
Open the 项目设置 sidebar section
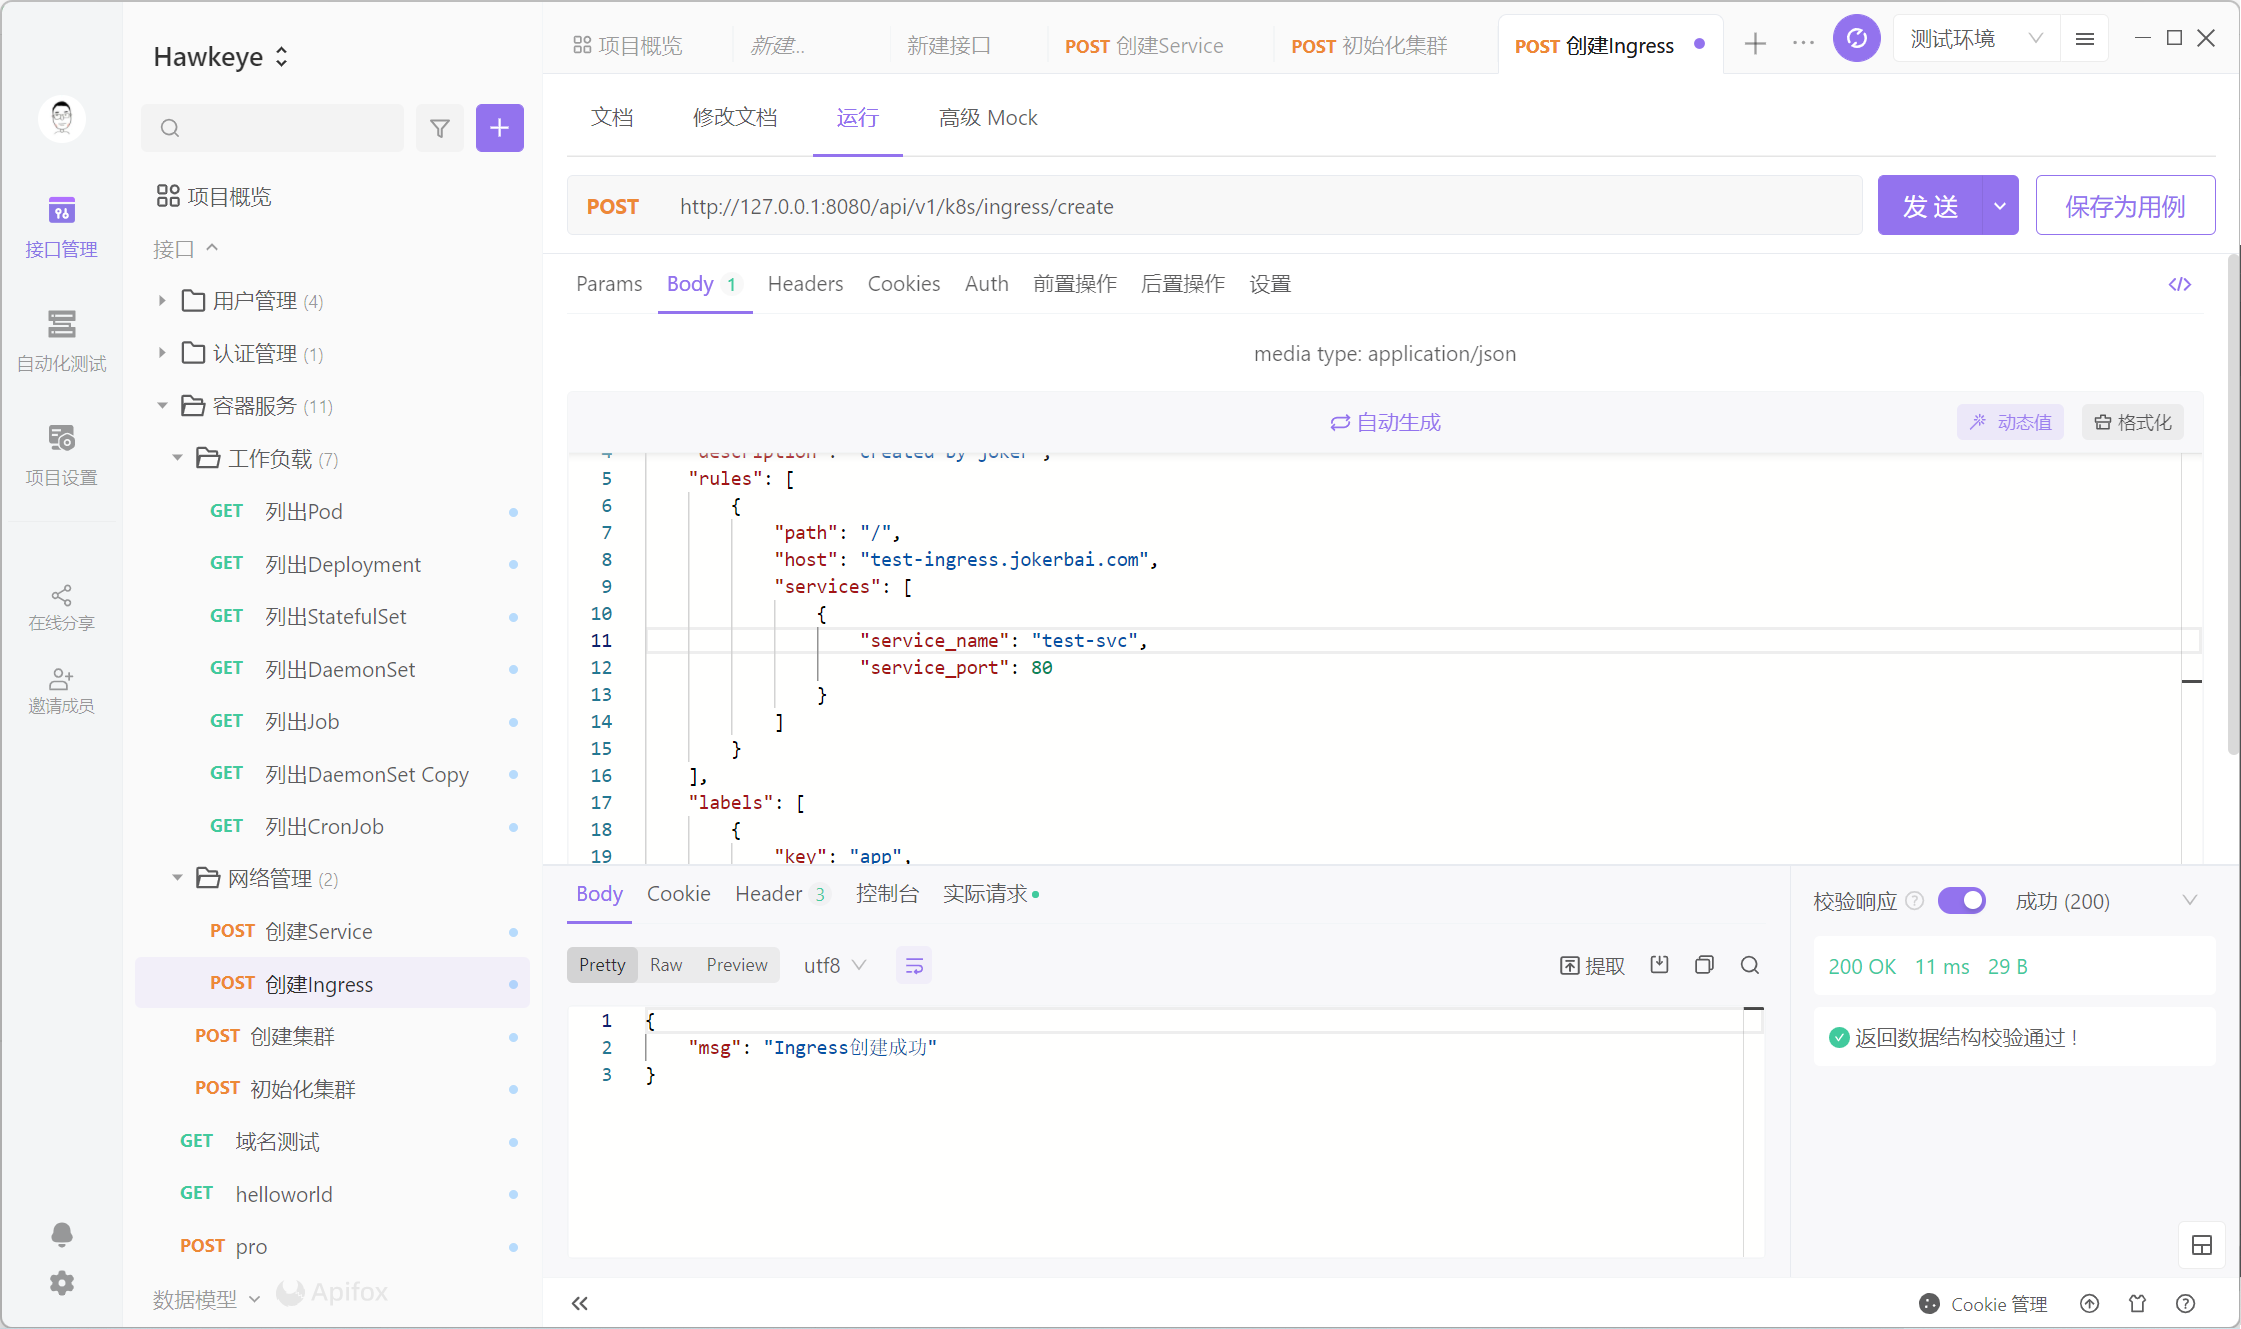pos(61,455)
